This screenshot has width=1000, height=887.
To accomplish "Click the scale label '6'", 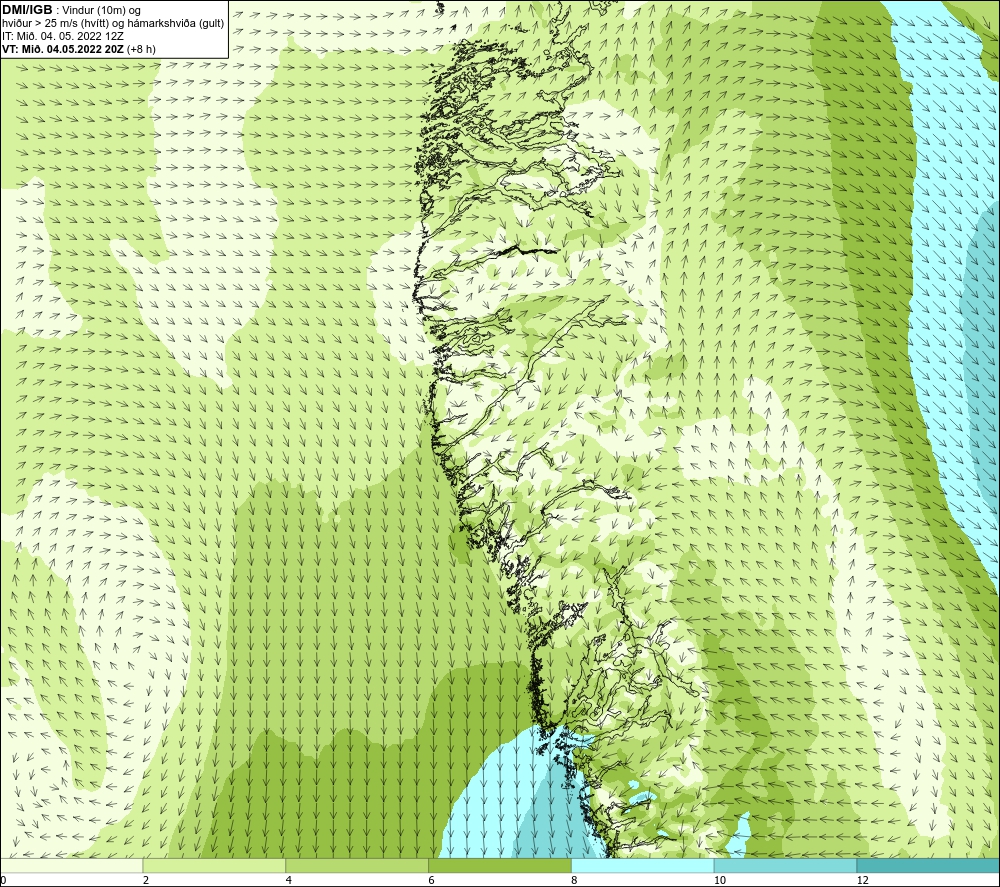I will 432,881.
